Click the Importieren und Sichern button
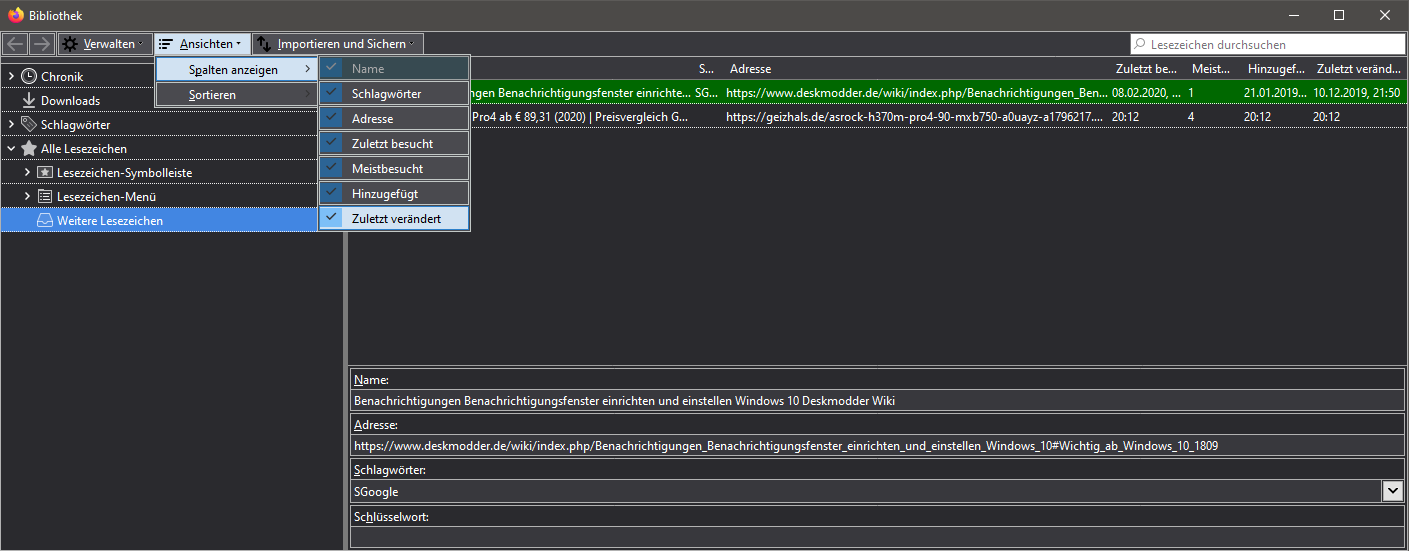The height and width of the screenshot is (551, 1409). click(x=339, y=44)
